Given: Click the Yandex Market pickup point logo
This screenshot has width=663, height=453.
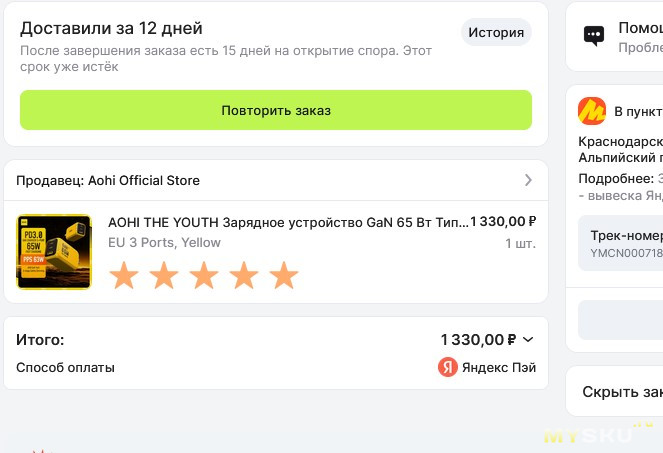Looking at the screenshot, I should click(593, 110).
